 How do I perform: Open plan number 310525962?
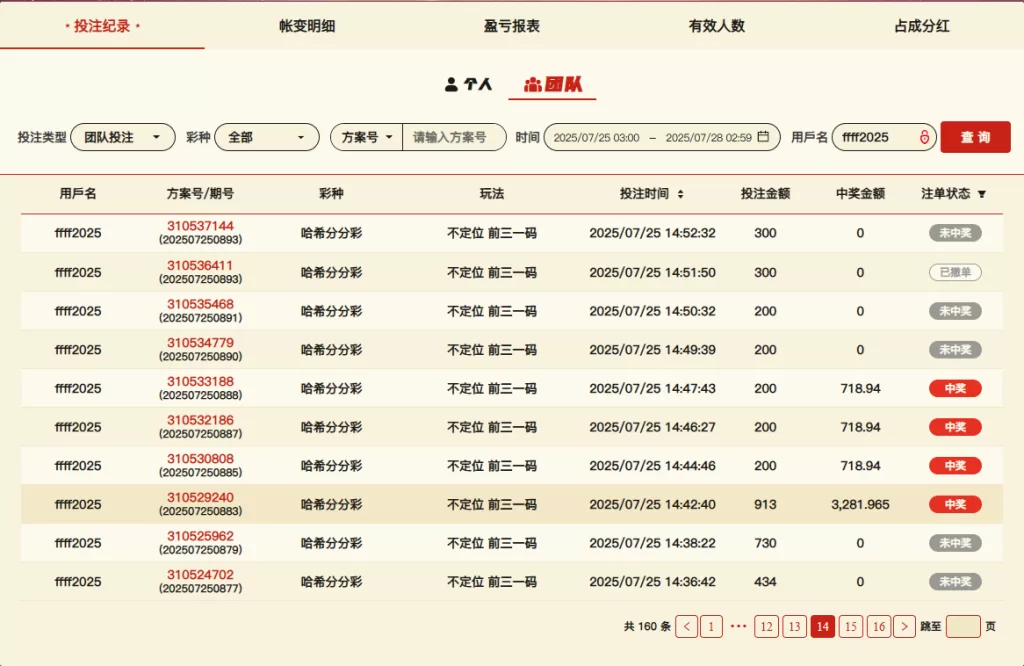point(200,535)
